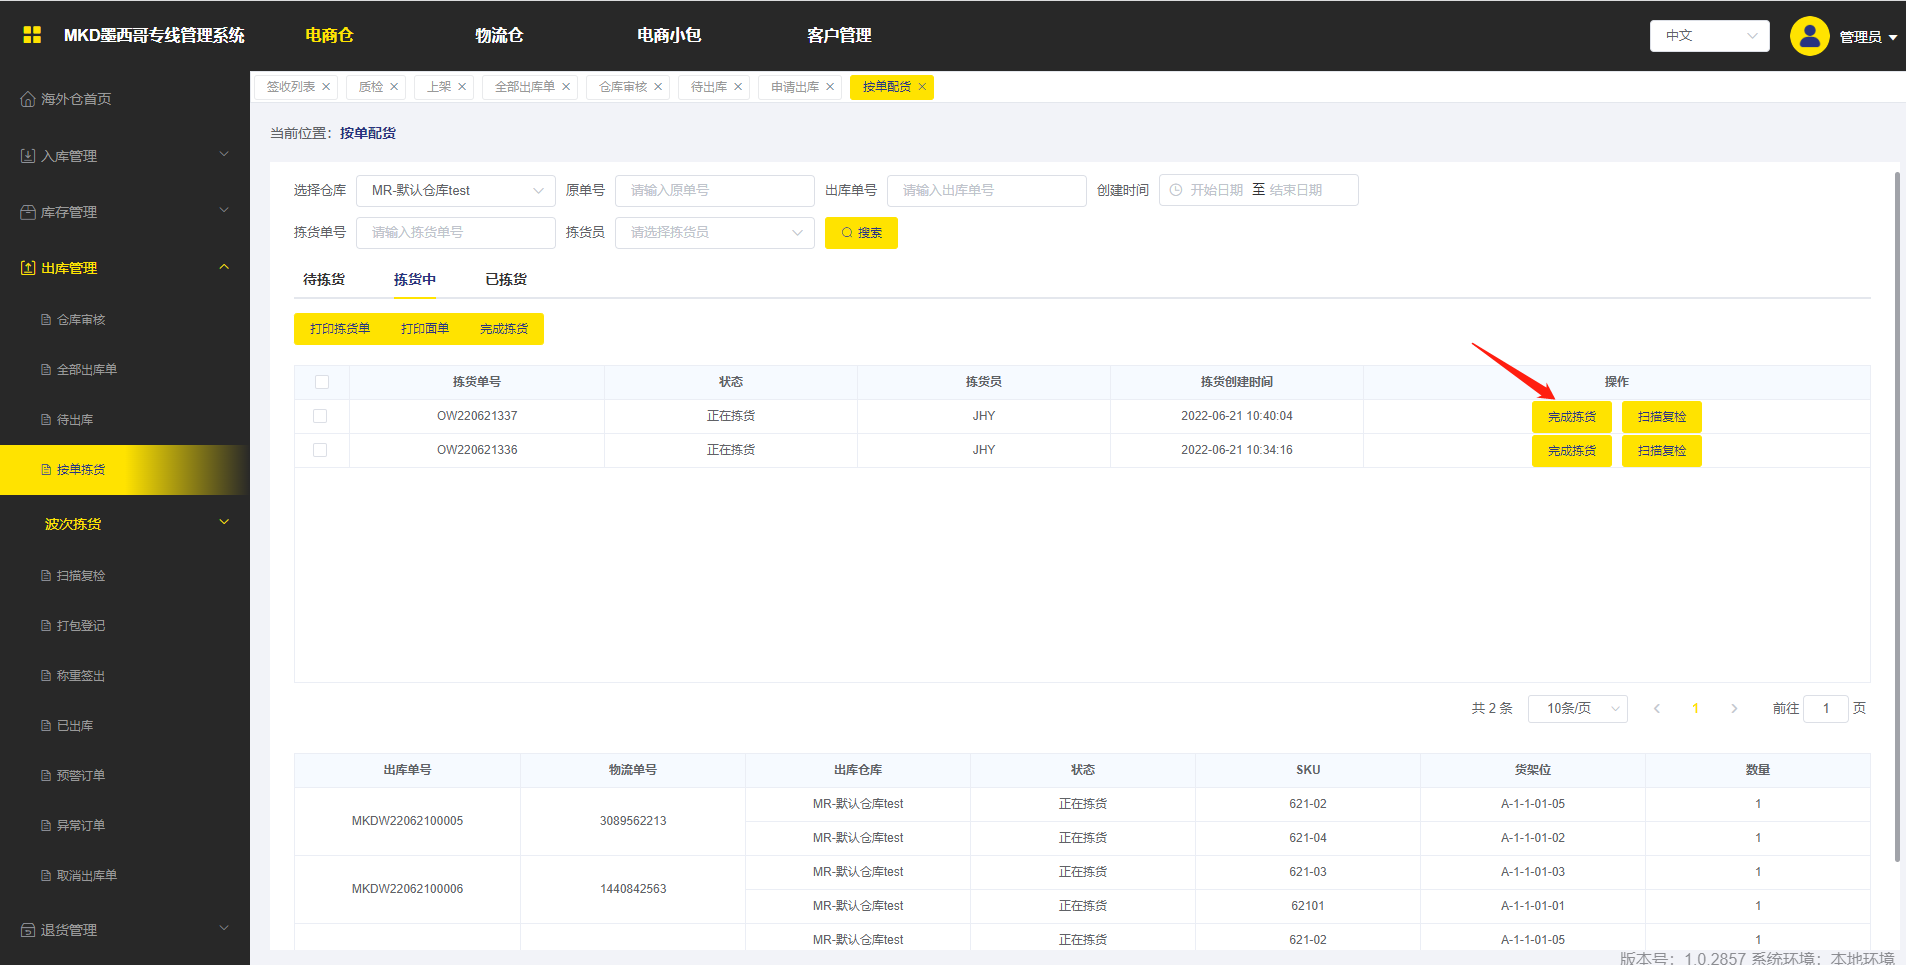1906x965 pixels.
Task: Click the grid logo icon beside MKD title
Action: pos(32,35)
